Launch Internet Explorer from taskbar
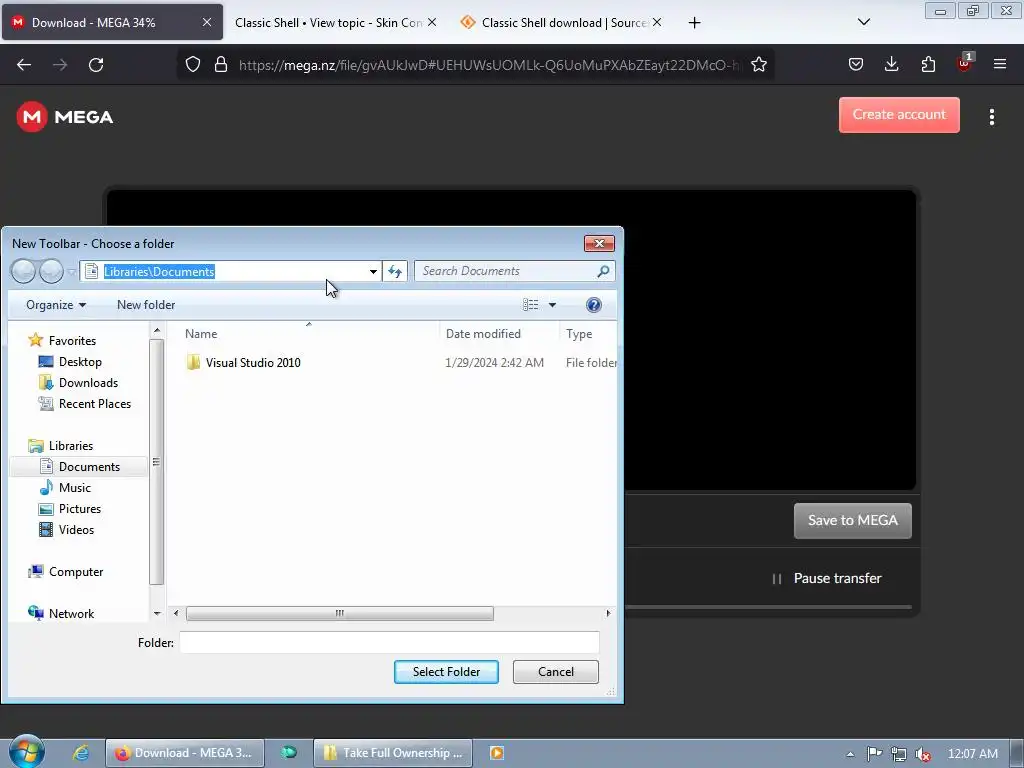 coord(80,753)
